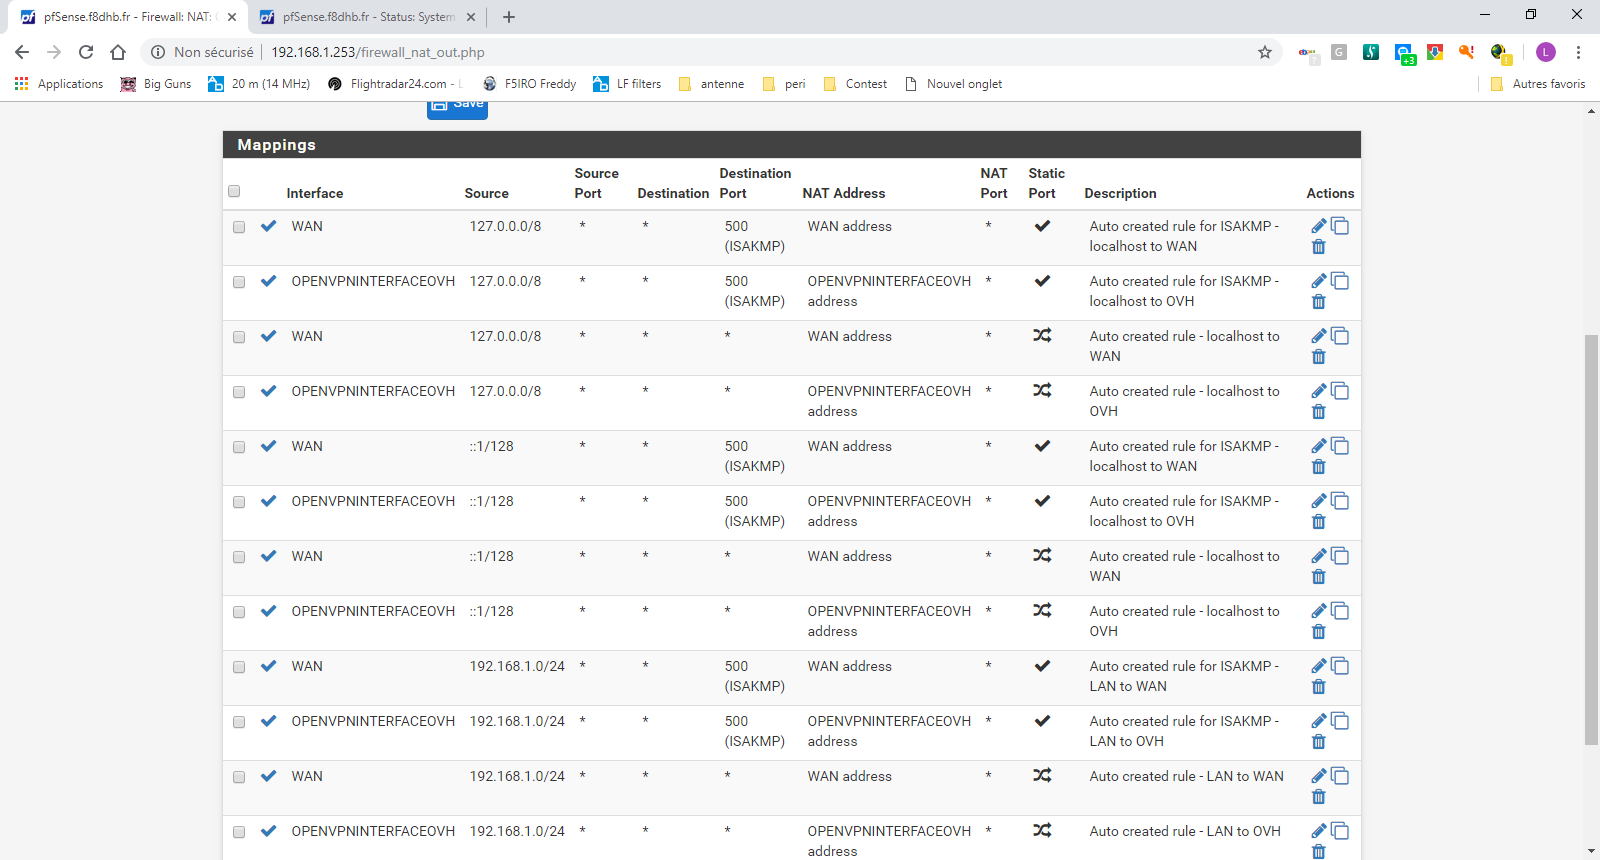
Task: Edit the OPENVPNINTERFACEOVH 127.0.0.0/8 non-ISAKMP localhost mapping
Action: pyautogui.click(x=1318, y=391)
